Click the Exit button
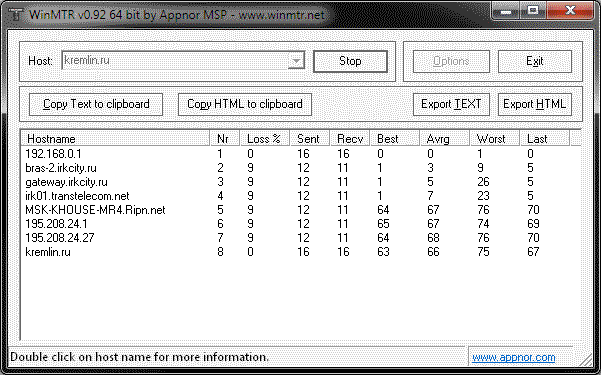This screenshot has height=375, width=601. [x=535, y=61]
